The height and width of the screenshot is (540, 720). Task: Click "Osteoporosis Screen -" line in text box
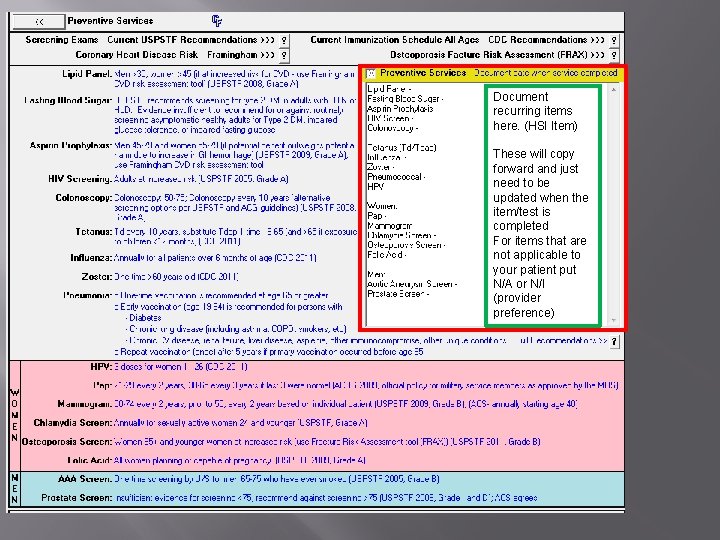coord(406,245)
